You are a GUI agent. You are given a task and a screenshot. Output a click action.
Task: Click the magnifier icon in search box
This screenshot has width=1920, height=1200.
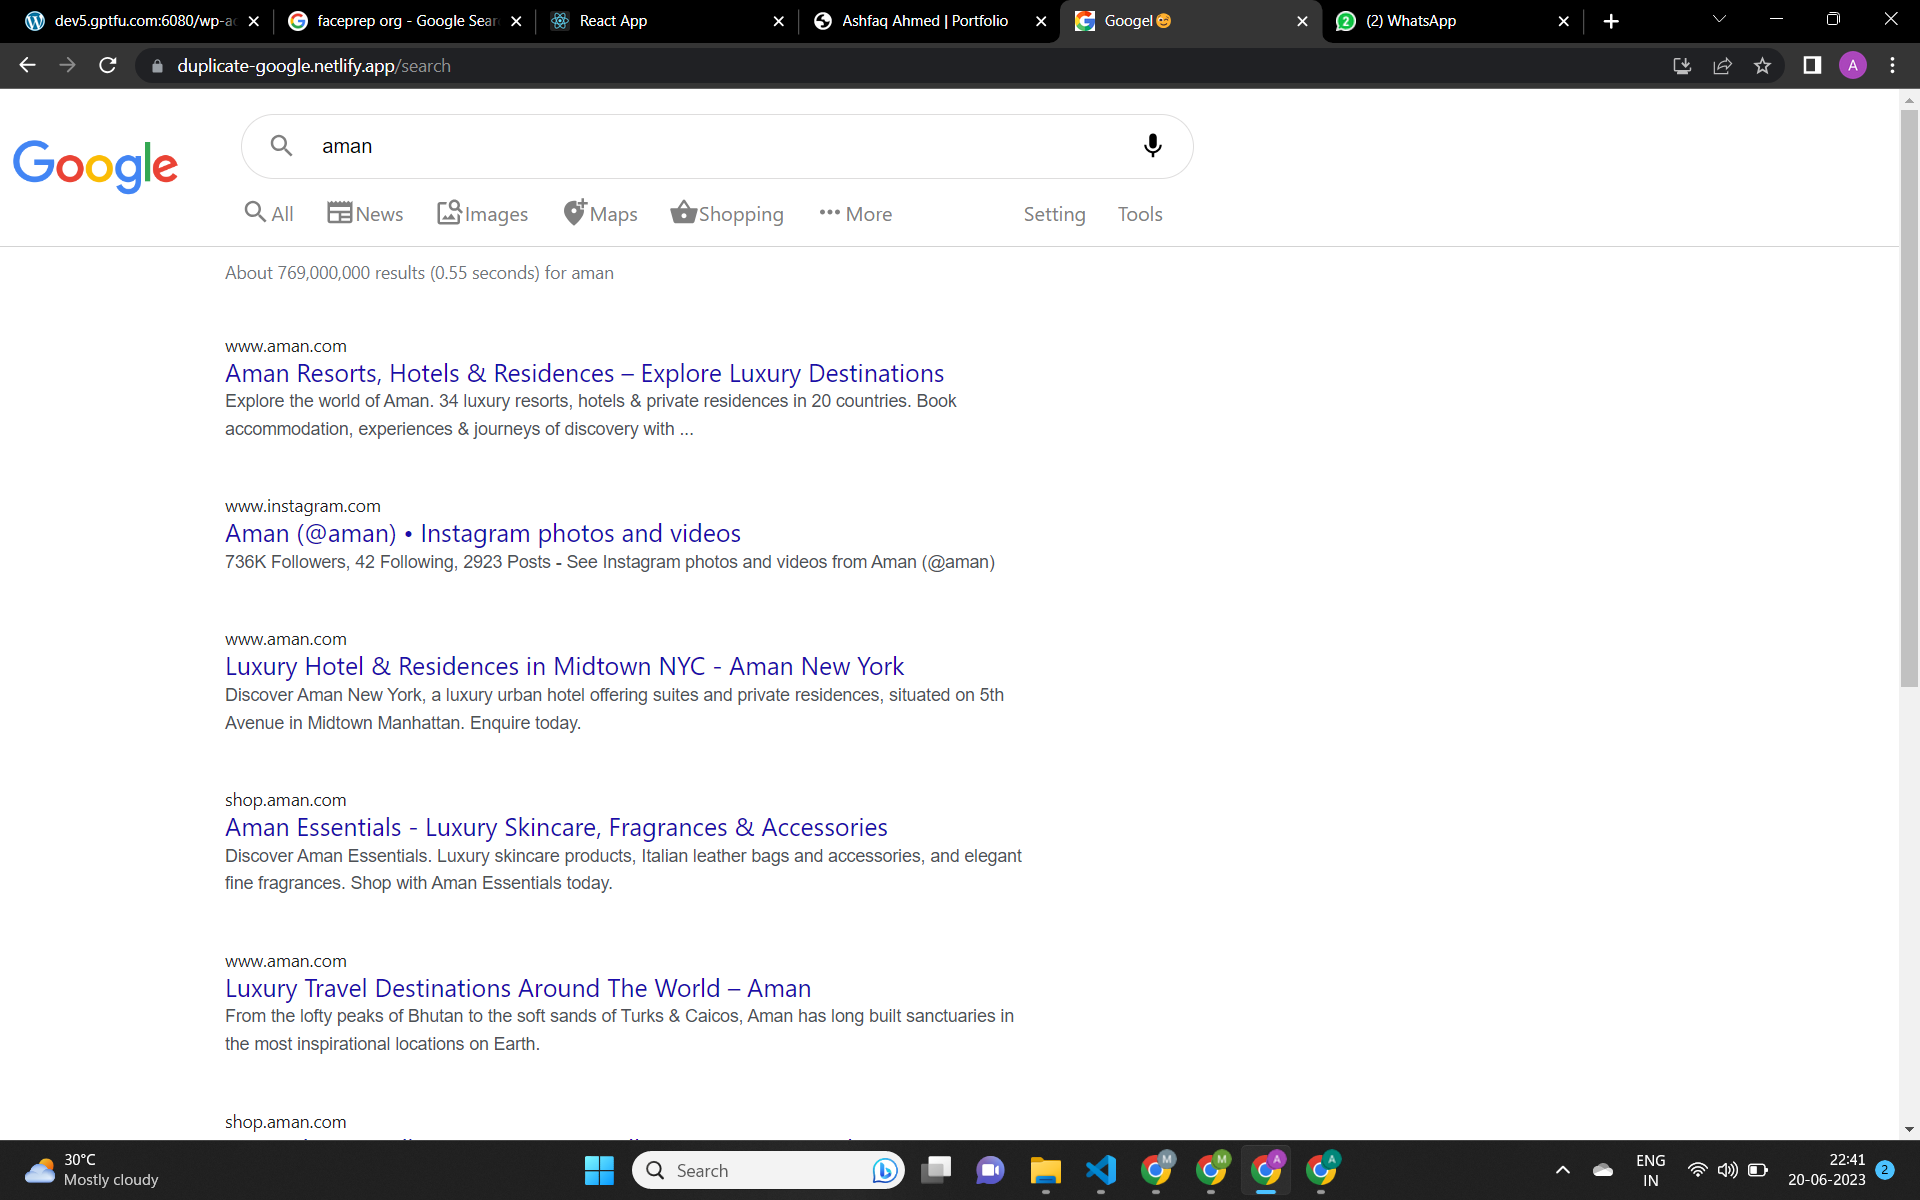coord(281,146)
